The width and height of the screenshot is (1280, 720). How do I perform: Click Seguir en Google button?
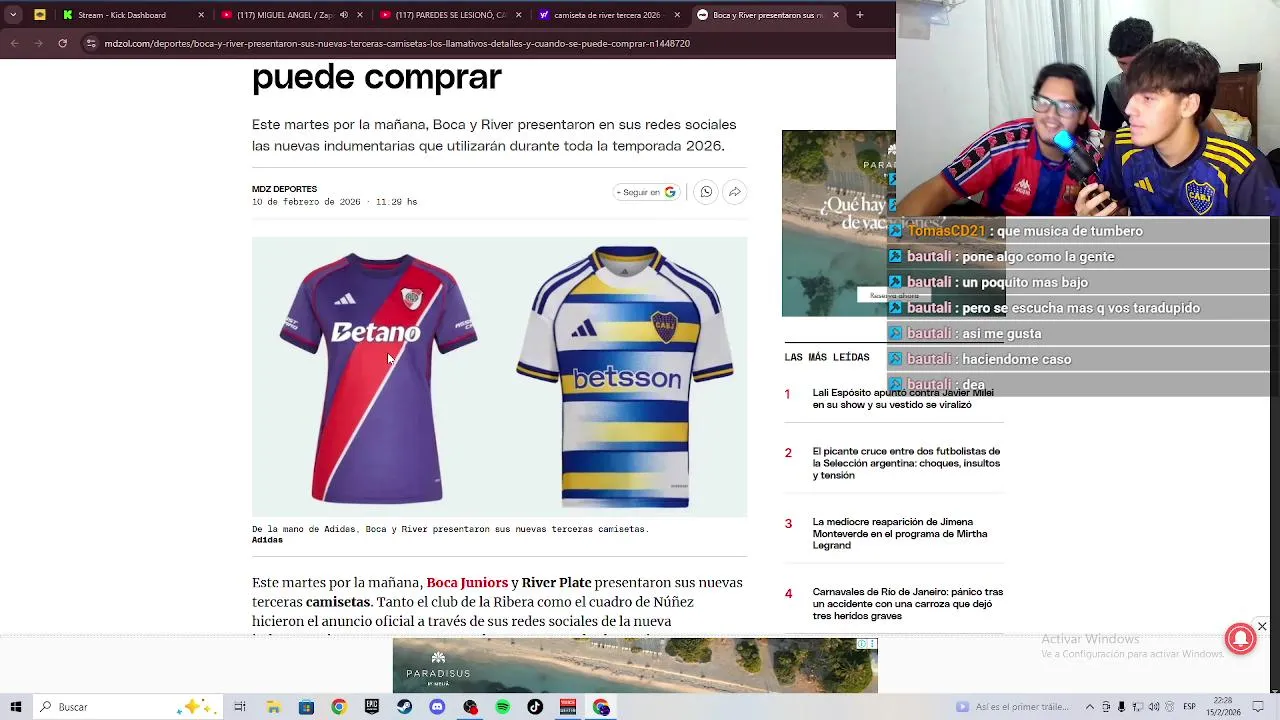pyautogui.click(x=646, y=192)
